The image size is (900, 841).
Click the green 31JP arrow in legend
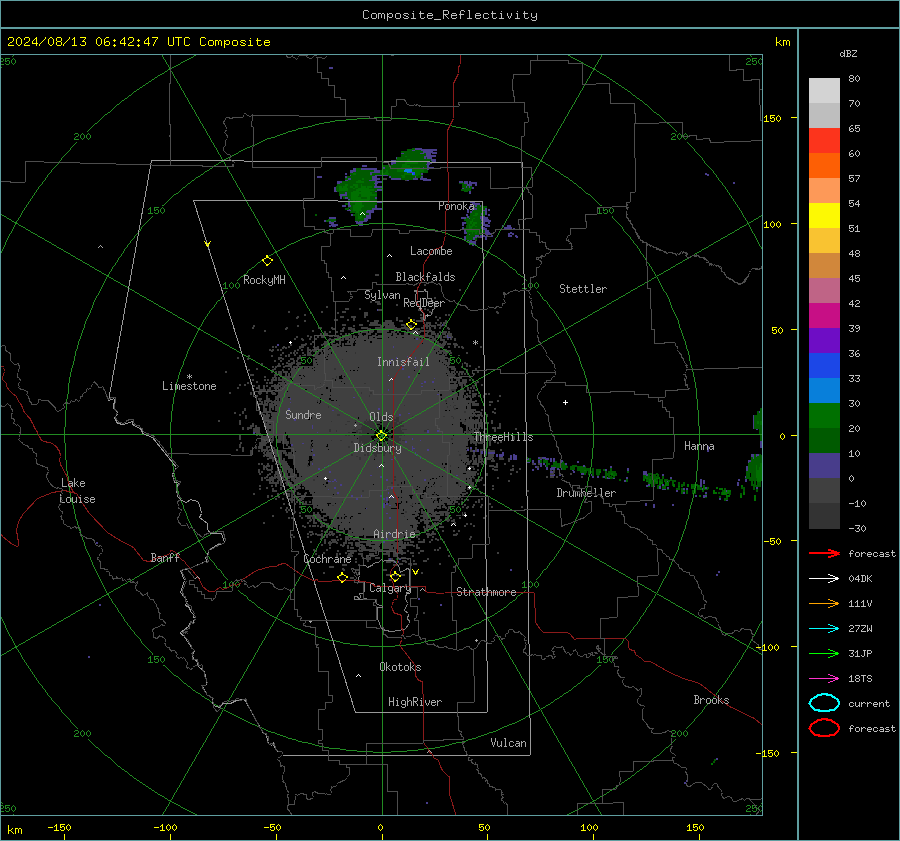click(x=824, y=653)
